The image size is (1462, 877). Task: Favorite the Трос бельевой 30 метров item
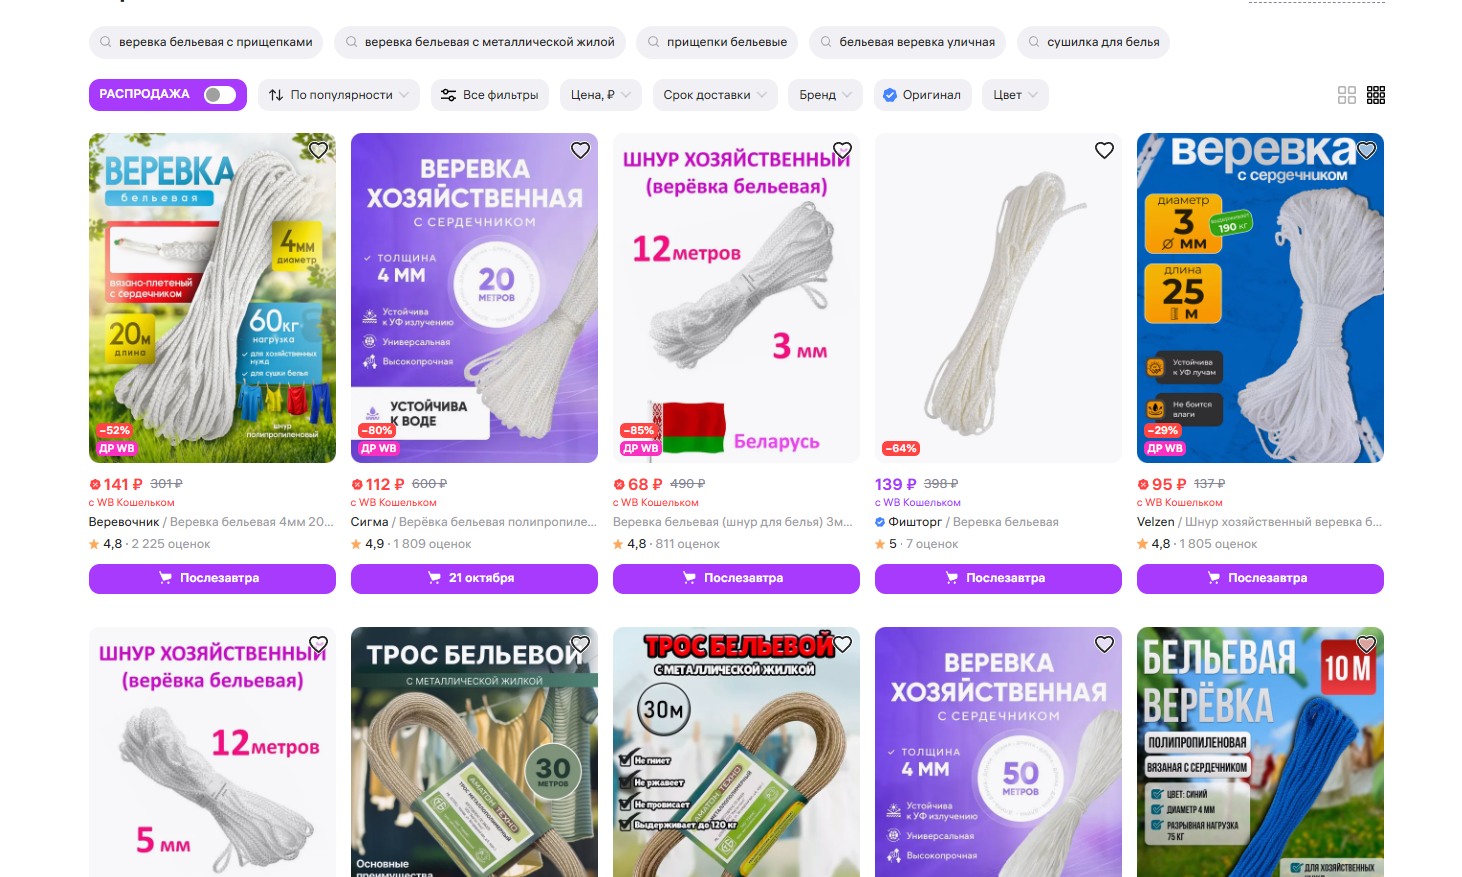point(580,644)
